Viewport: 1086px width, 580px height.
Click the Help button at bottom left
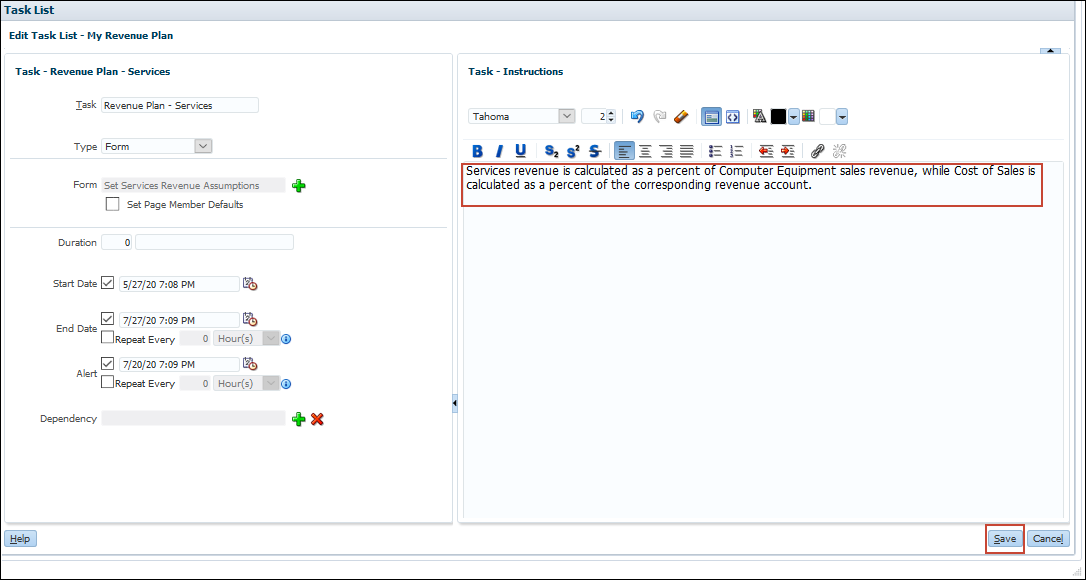[20, 538]
